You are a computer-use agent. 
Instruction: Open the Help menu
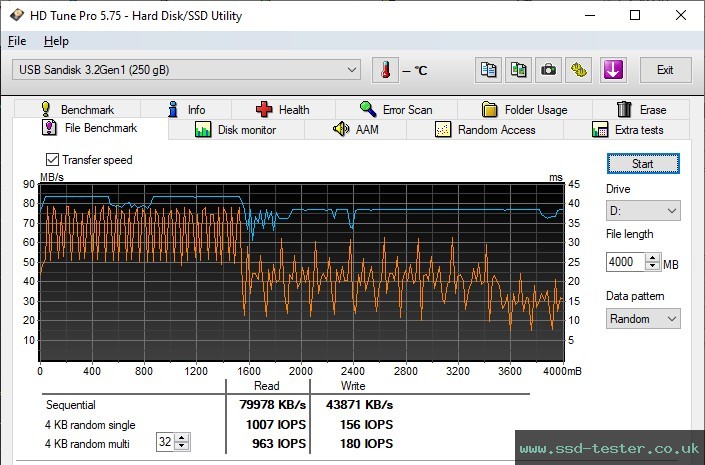pos(56,41)
